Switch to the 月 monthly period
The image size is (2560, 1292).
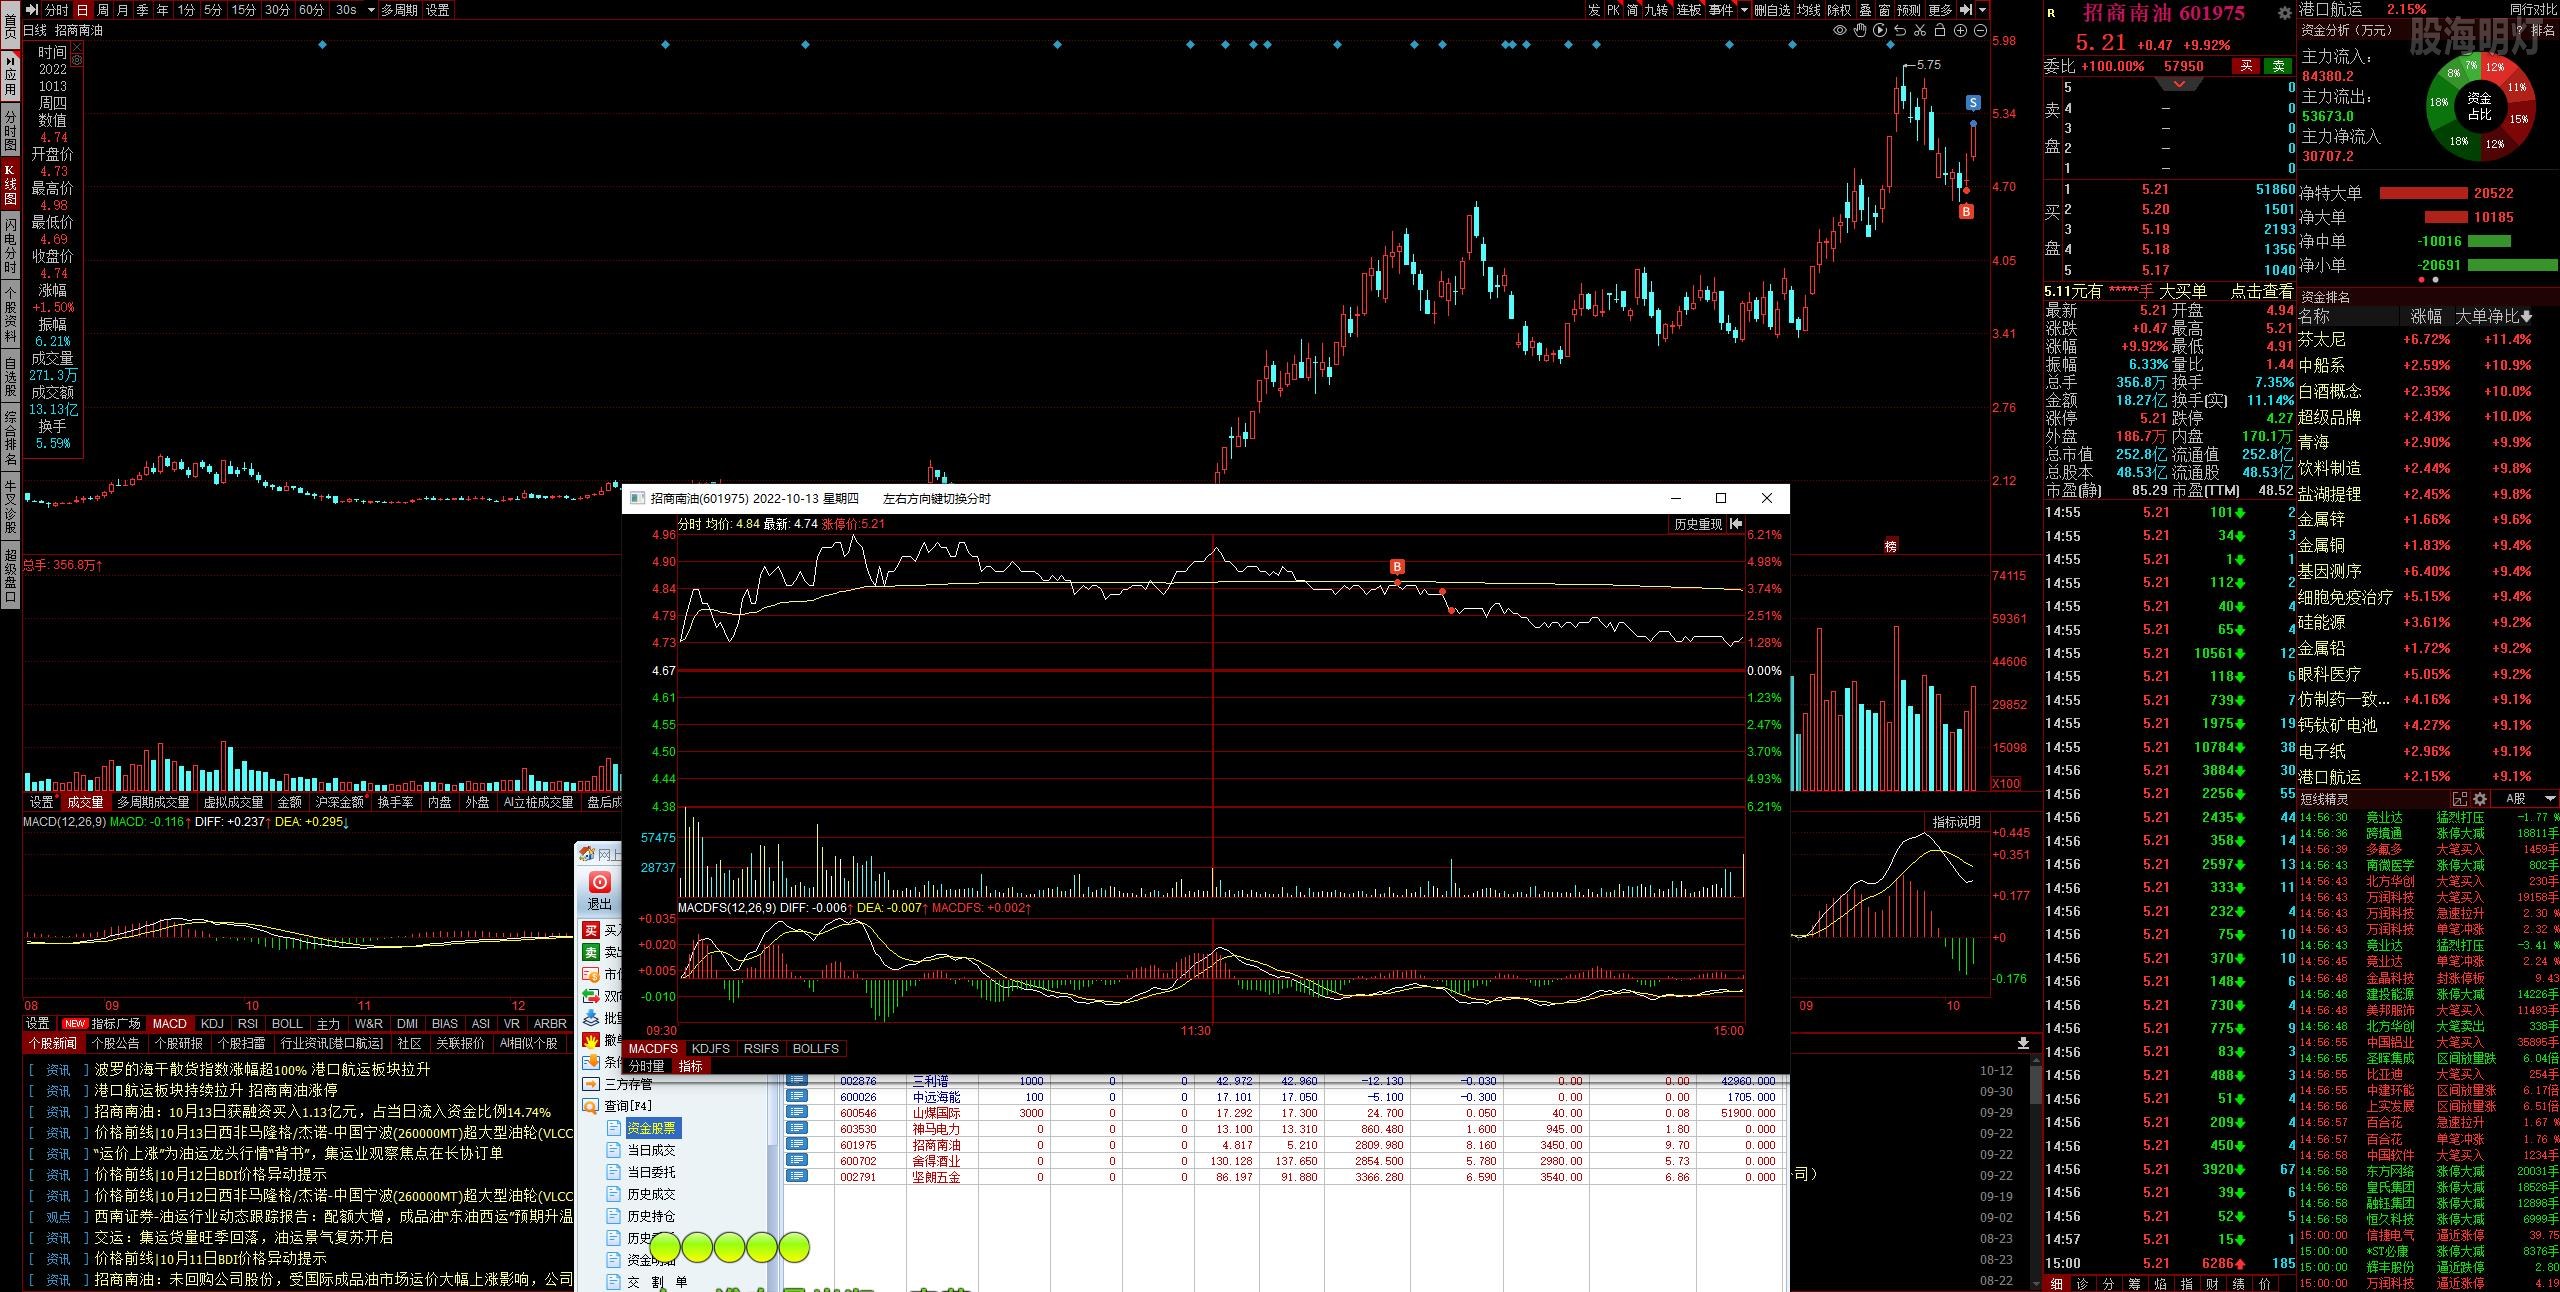(x=122, y=10)
